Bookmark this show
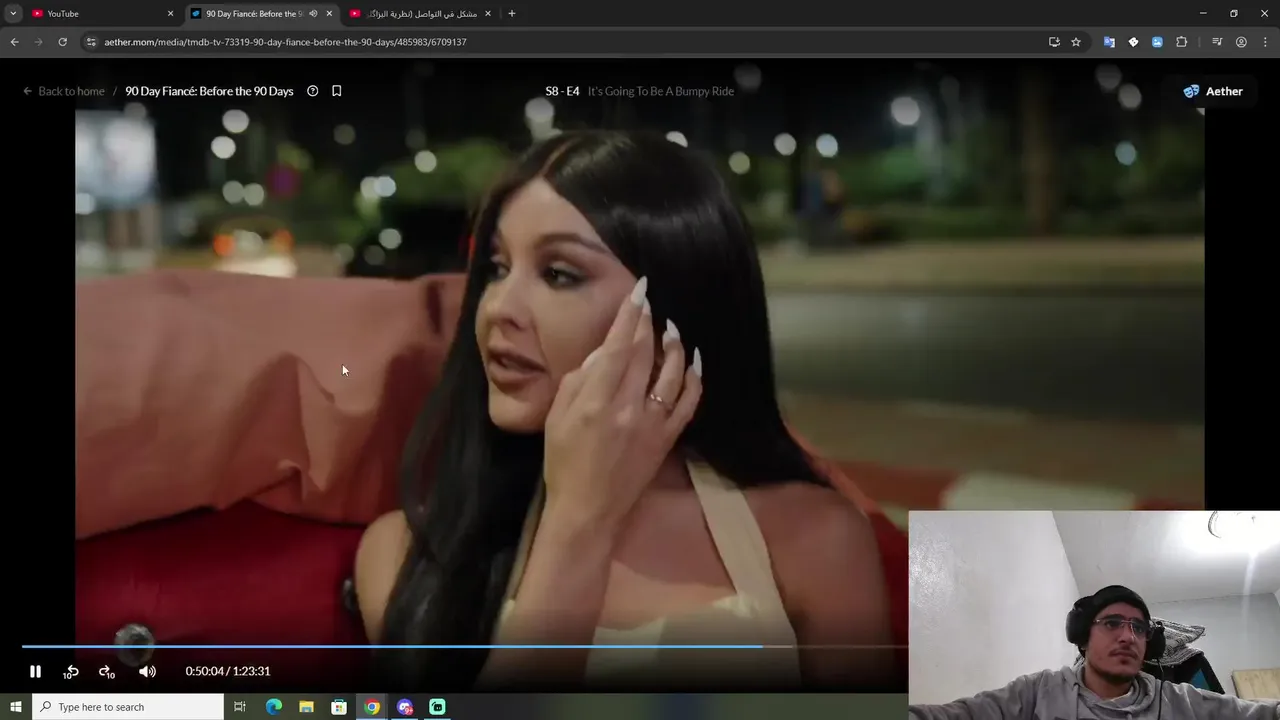The width and height of the screenshot is (1280, 720). pos(337,91)
